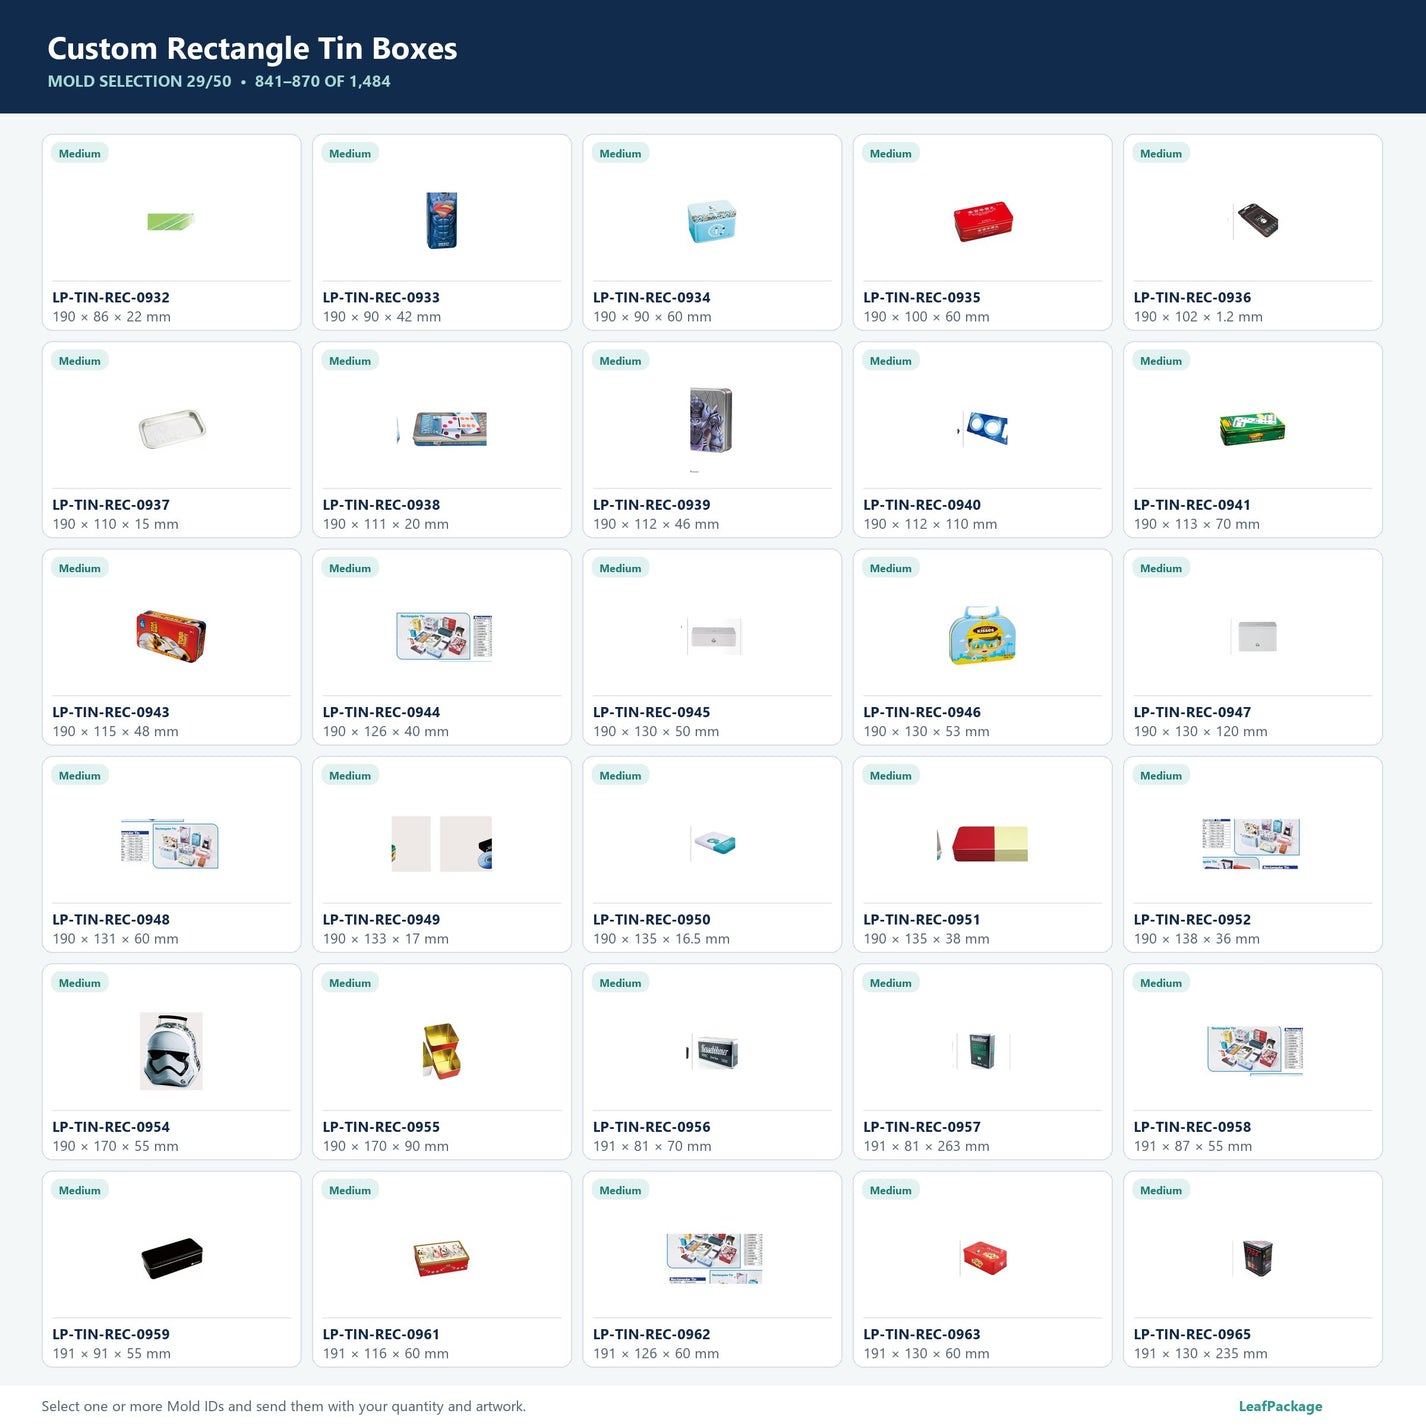Click mold ID LP-TIN-REC-0947
The width and height of the screenshot is (1426, 1426).
(x=1192, y=712)
